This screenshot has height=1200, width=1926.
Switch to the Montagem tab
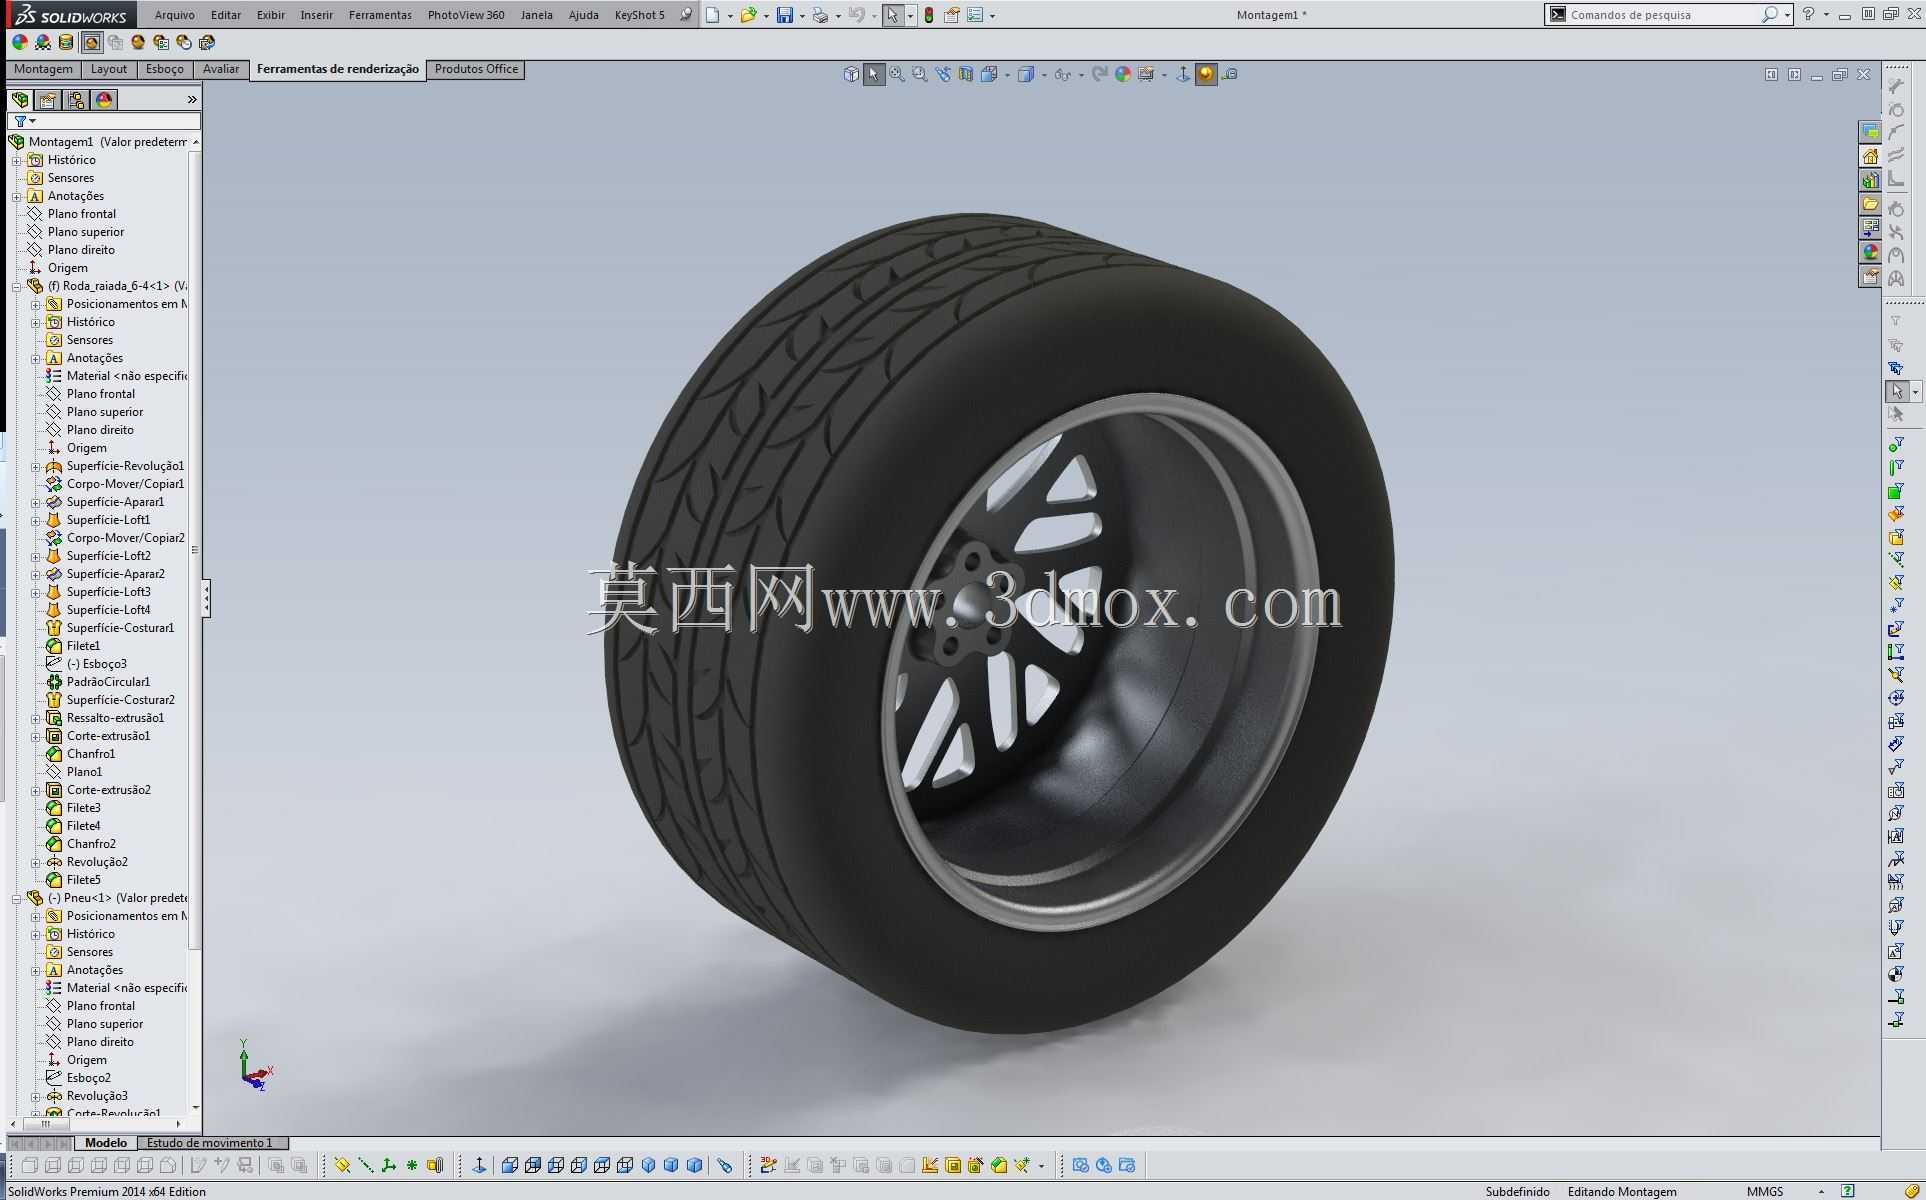coord(43,69)
